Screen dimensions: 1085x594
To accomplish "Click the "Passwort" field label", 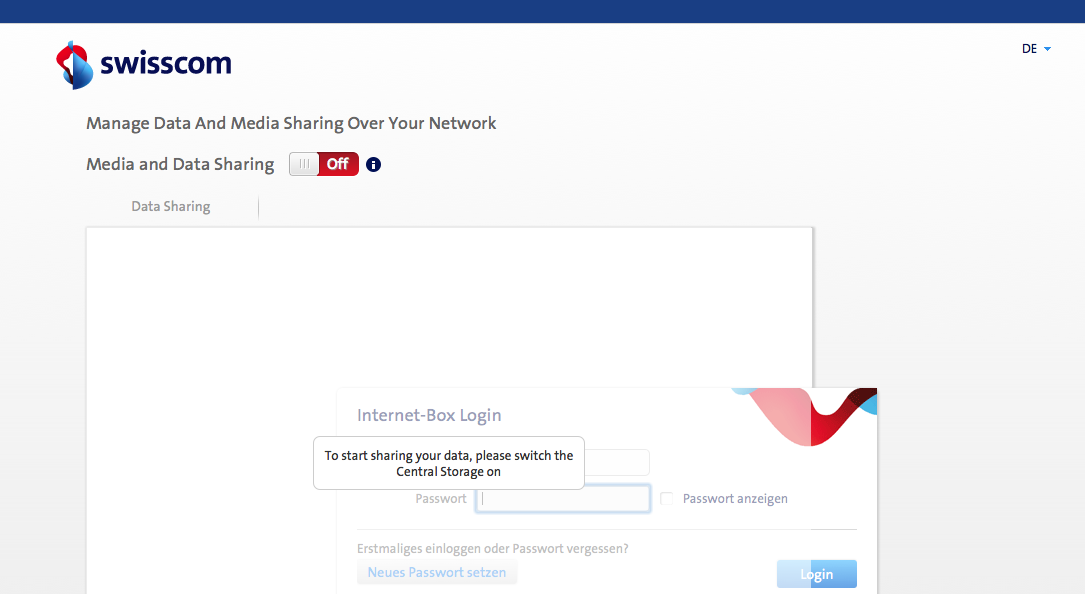I will tap(441, 498).
